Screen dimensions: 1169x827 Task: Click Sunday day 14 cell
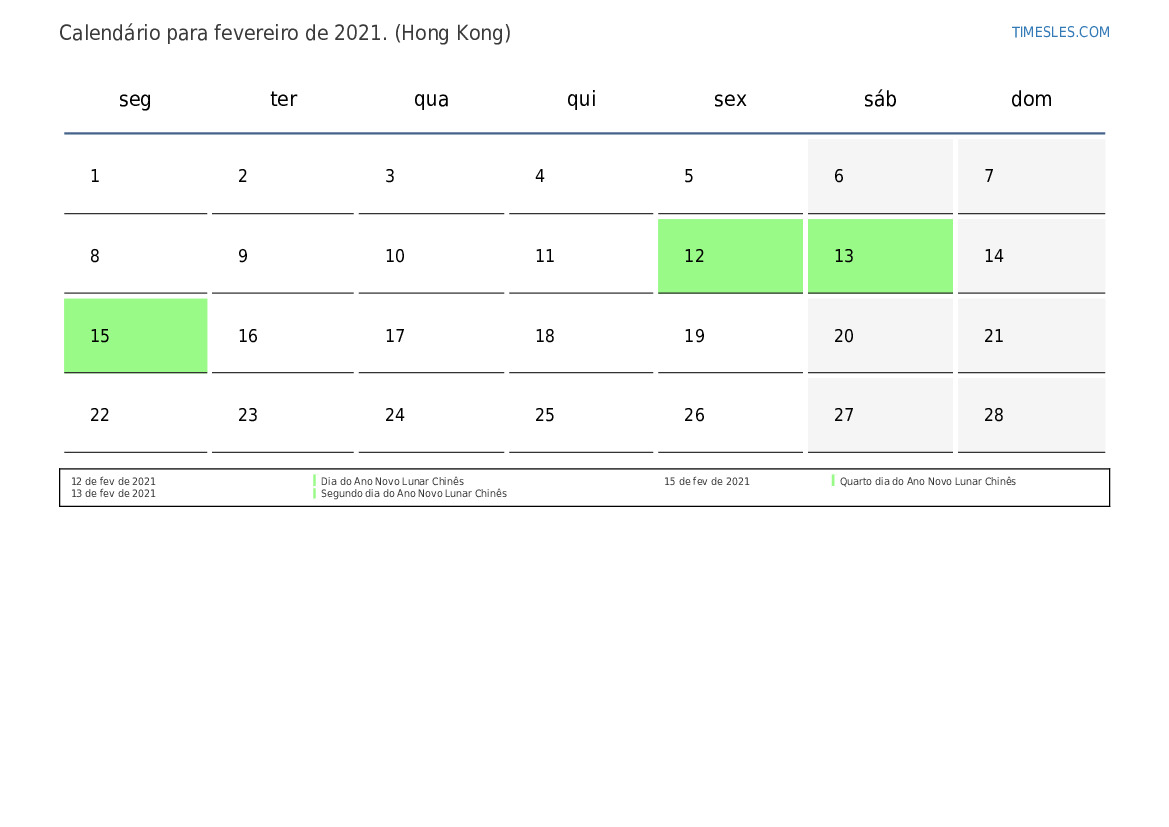coord(1031,256)
